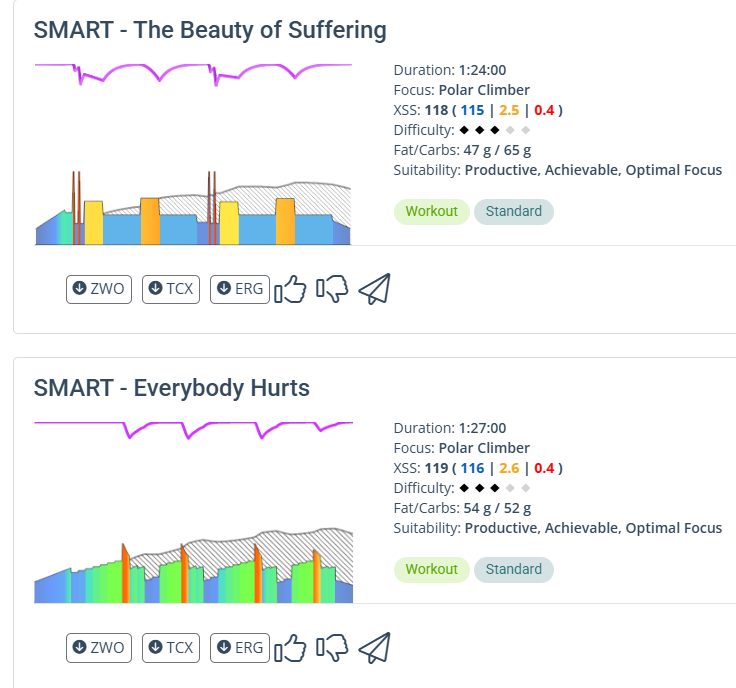Download ERG file for Everybody Hurts

click(240, 647)
